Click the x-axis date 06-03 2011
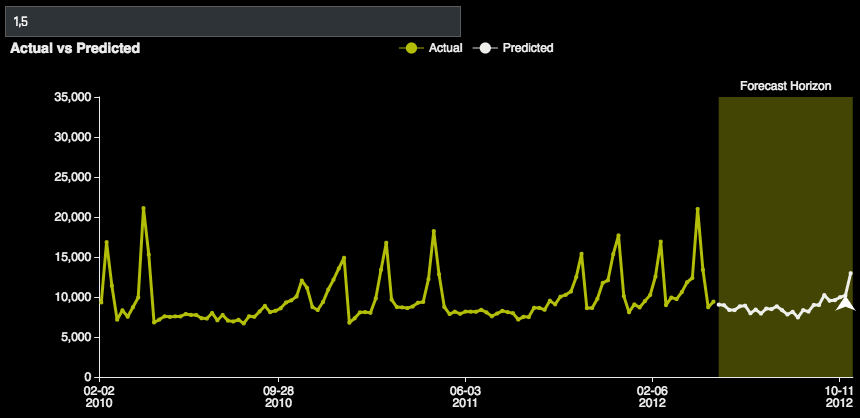The width and height of the screenshot is (860, 418). point(465,397)
